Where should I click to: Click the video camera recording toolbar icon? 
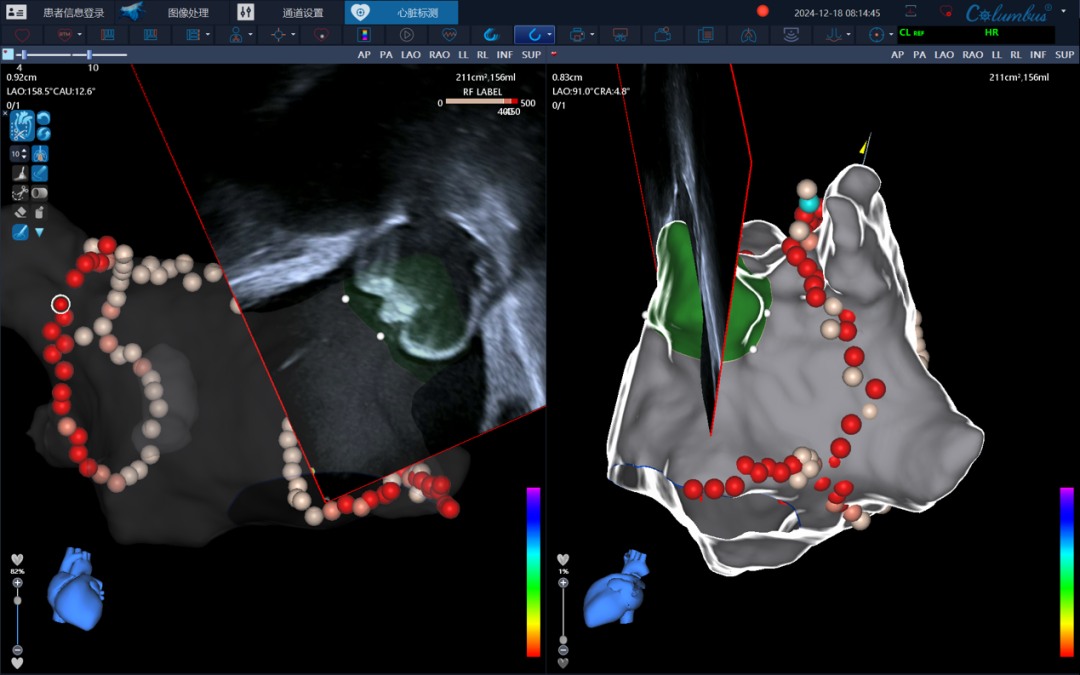tap(662, 35)
